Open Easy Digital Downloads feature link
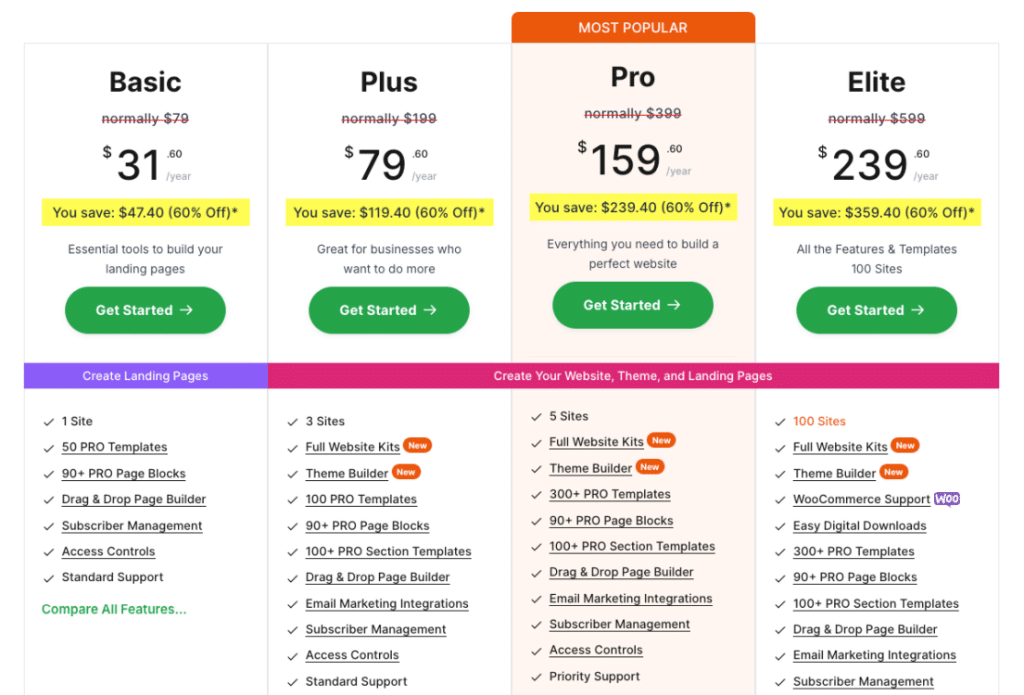 (859, 526)
